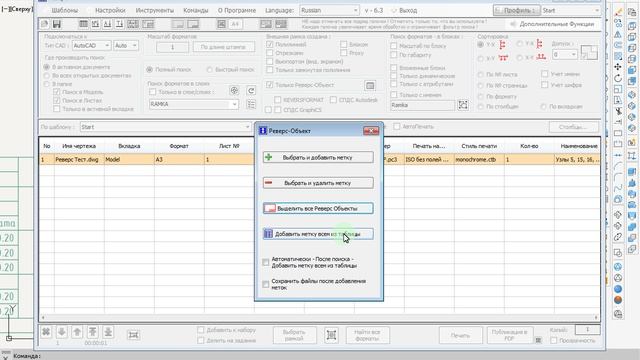Click the Печать button
This screenshot has height=360, width=640.
click(x=460, y=336)
